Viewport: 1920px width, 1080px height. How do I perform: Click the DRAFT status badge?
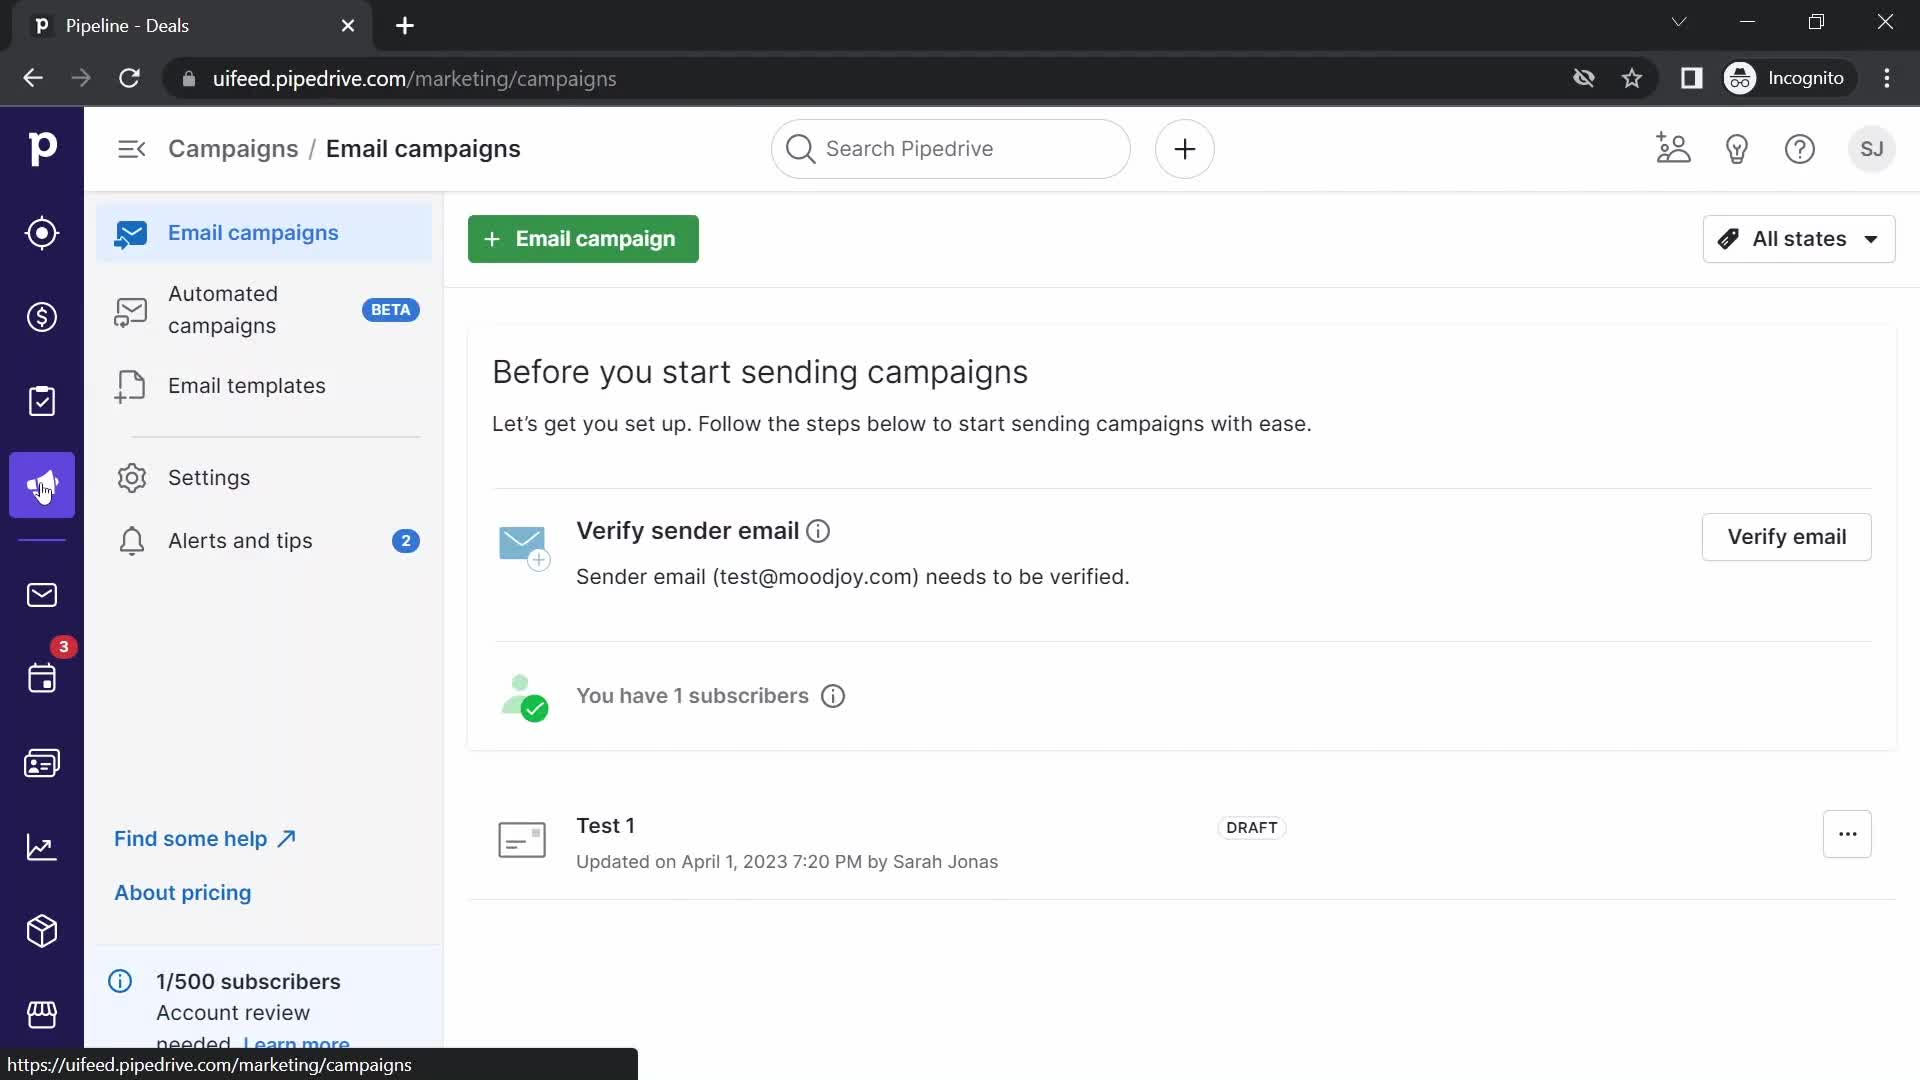coord(1251,828)
